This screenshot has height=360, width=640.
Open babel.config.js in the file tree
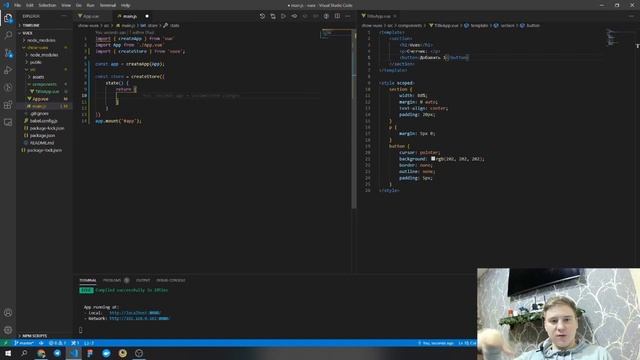(x=44, y=121)
